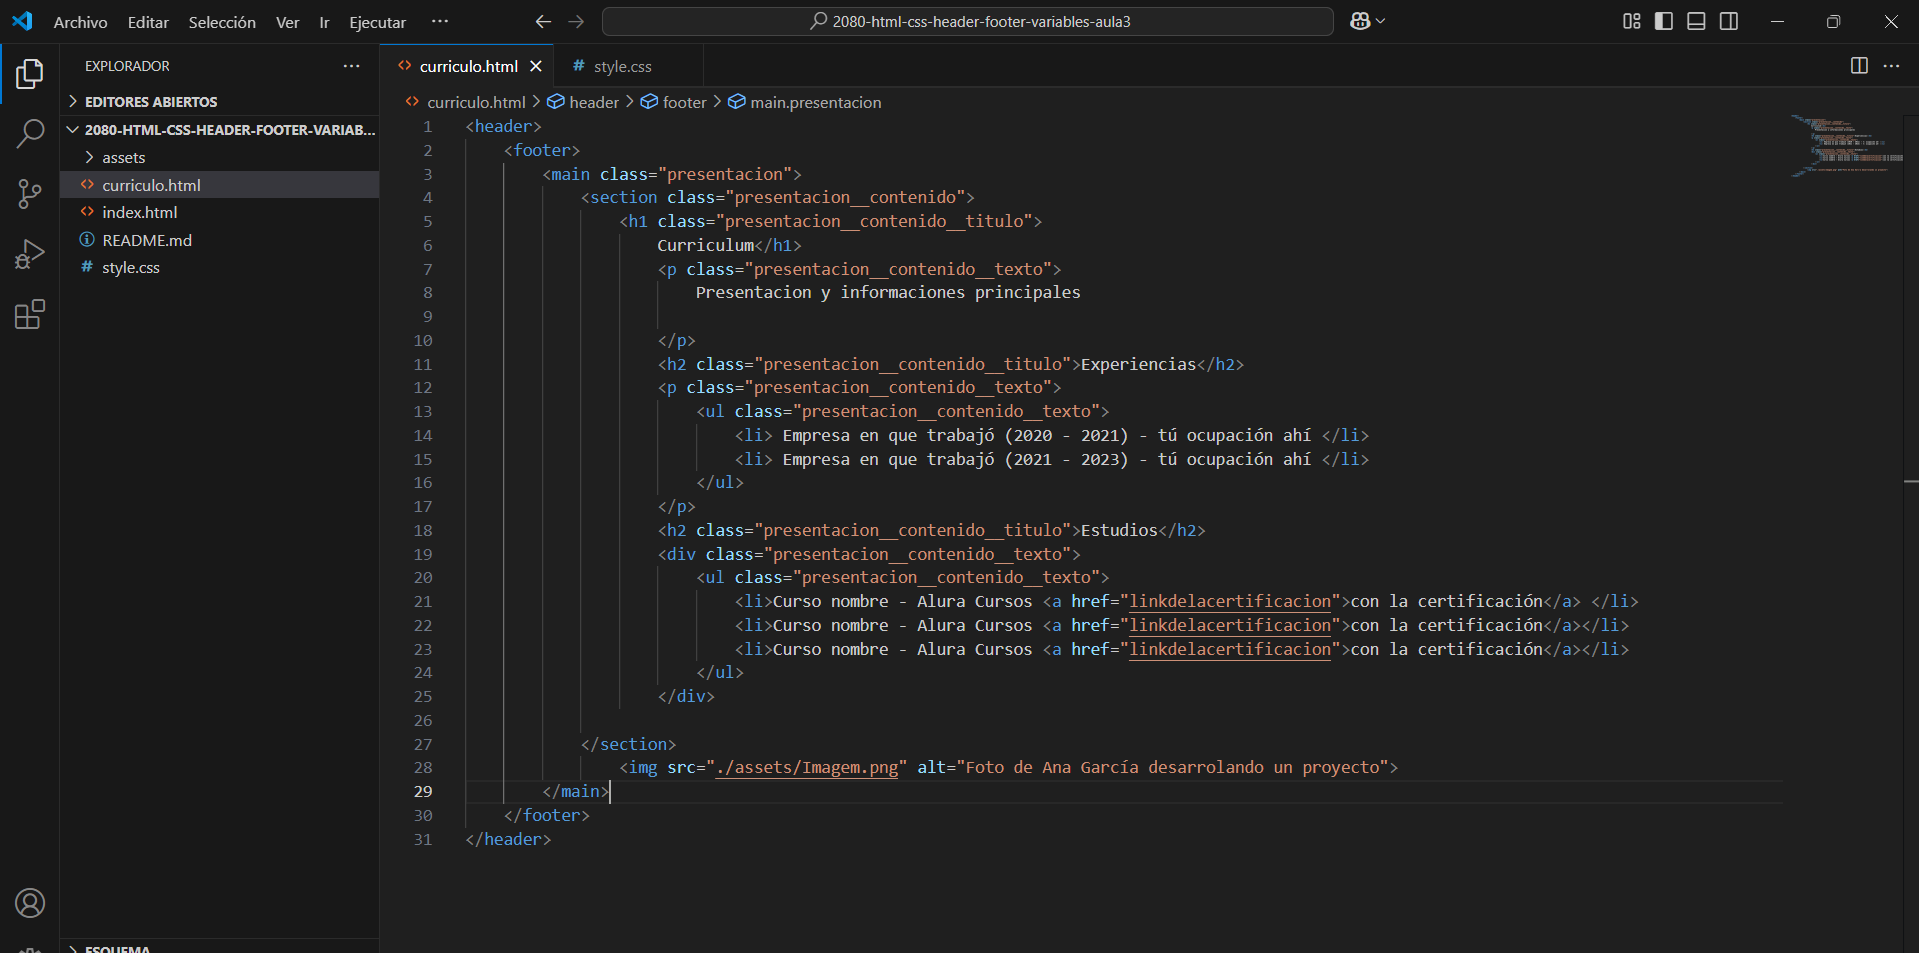Viewport: 1919px width, 953px height.
Task: Open the Ver menu
Action: pos(287,22)
